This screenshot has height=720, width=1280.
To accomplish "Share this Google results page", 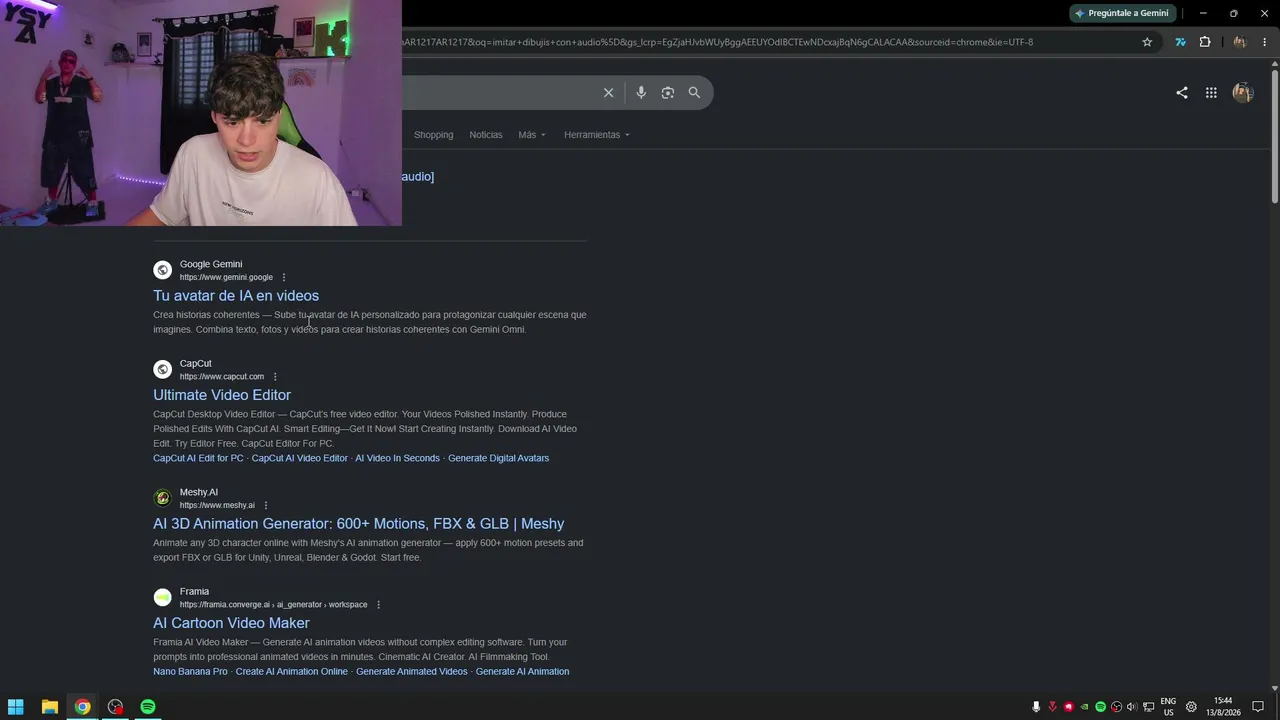I will 1182,92.
